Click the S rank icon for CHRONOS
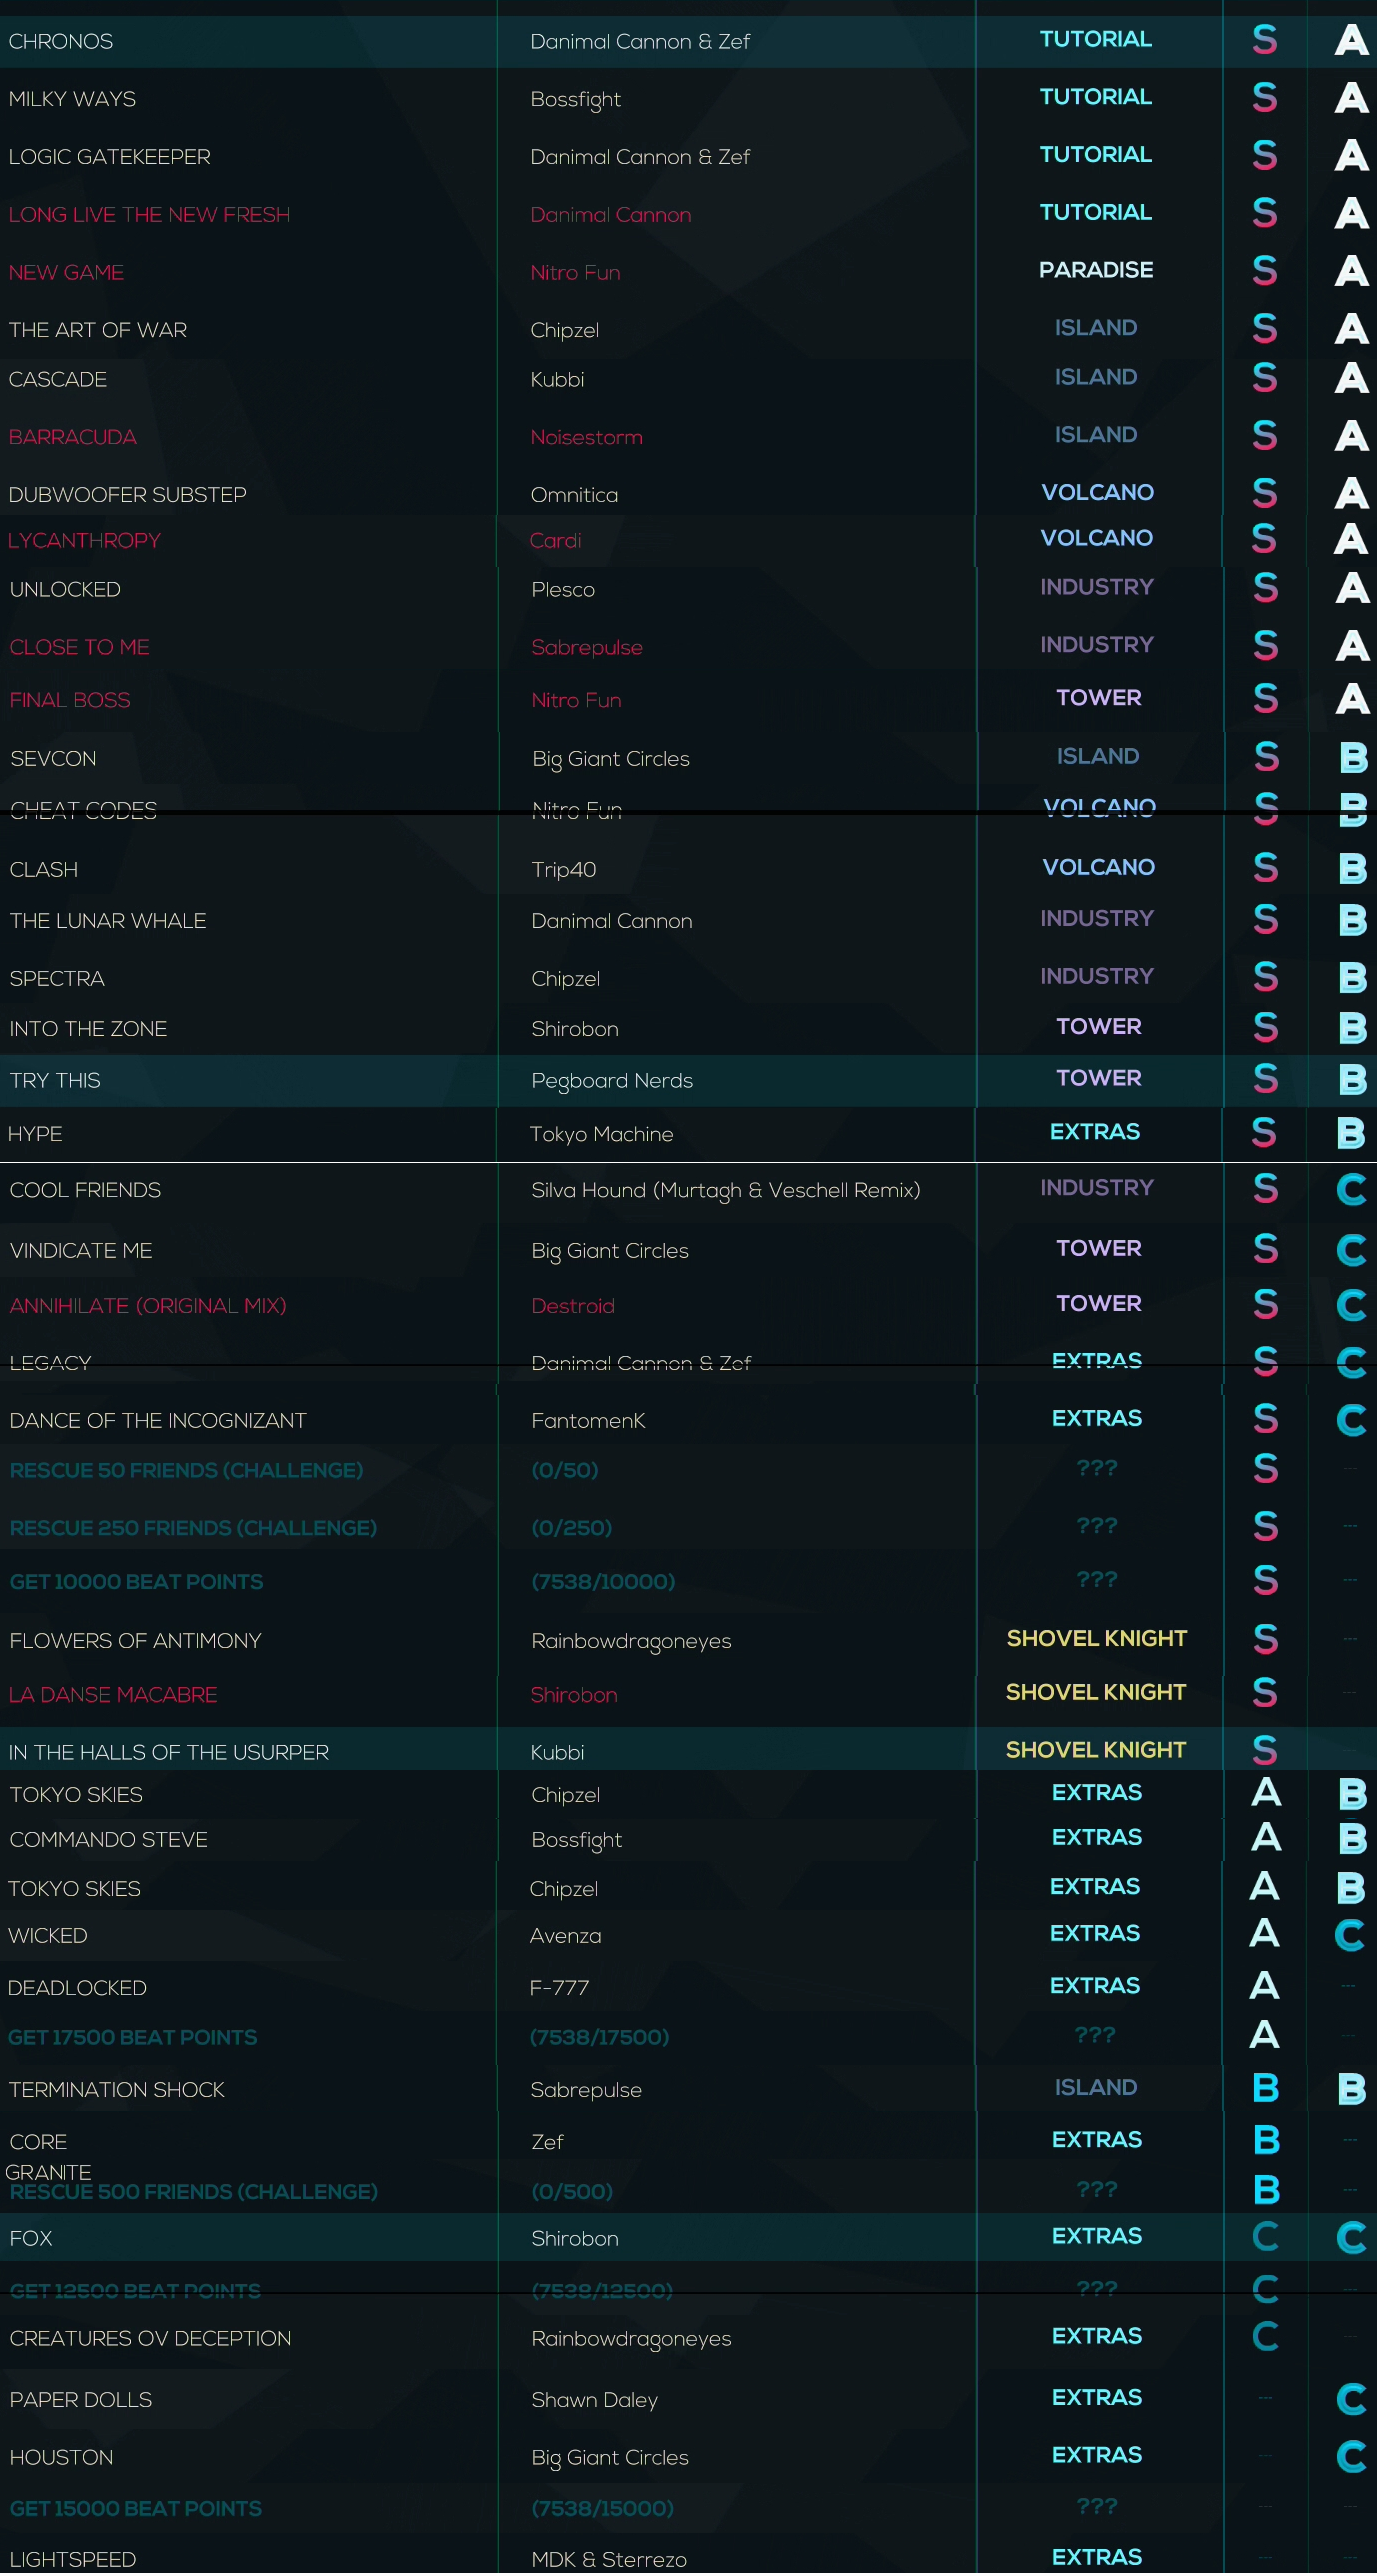This screenshot has height=2573, width=1377. [1264, 40]
